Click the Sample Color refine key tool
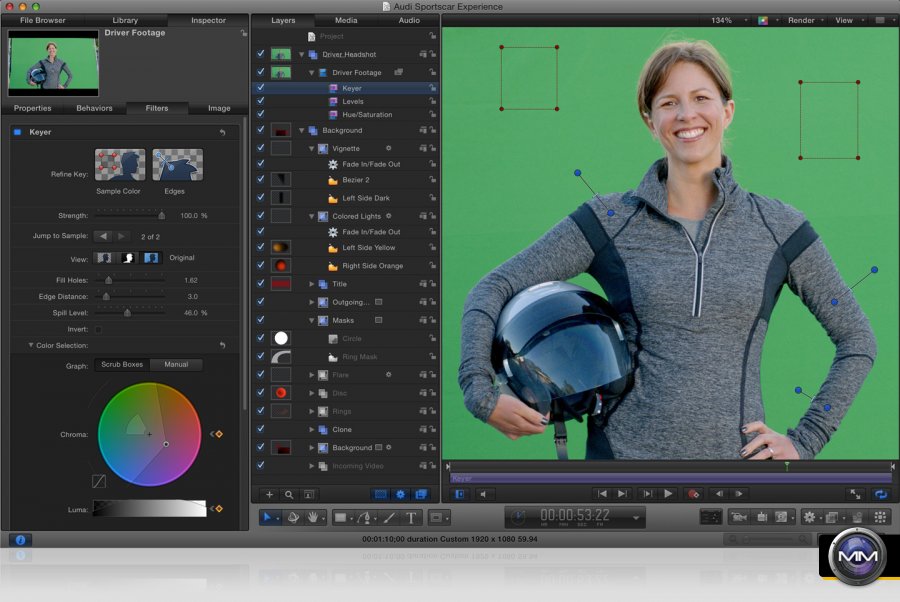 pyautogui.click(x=120, y=166)
